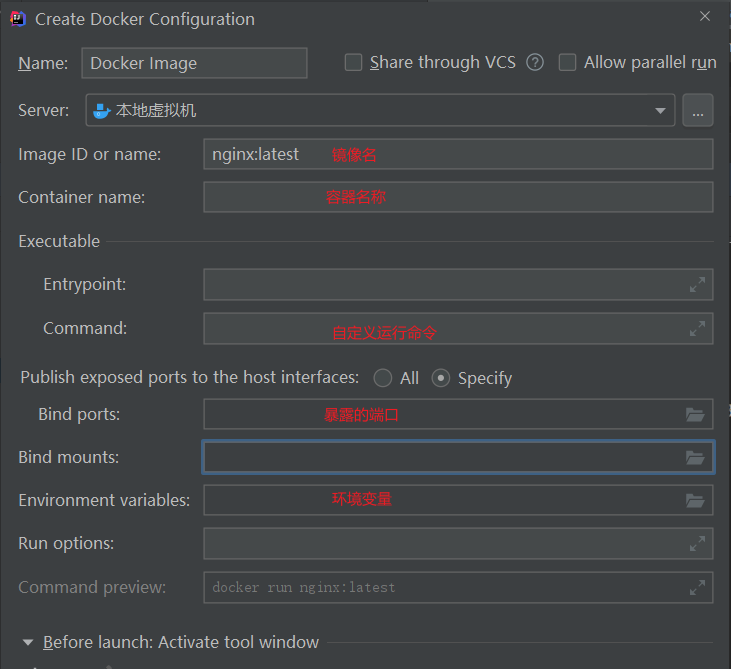Click the Environment variables input field
Screen dimensions: 731x669
pos(458,500)
